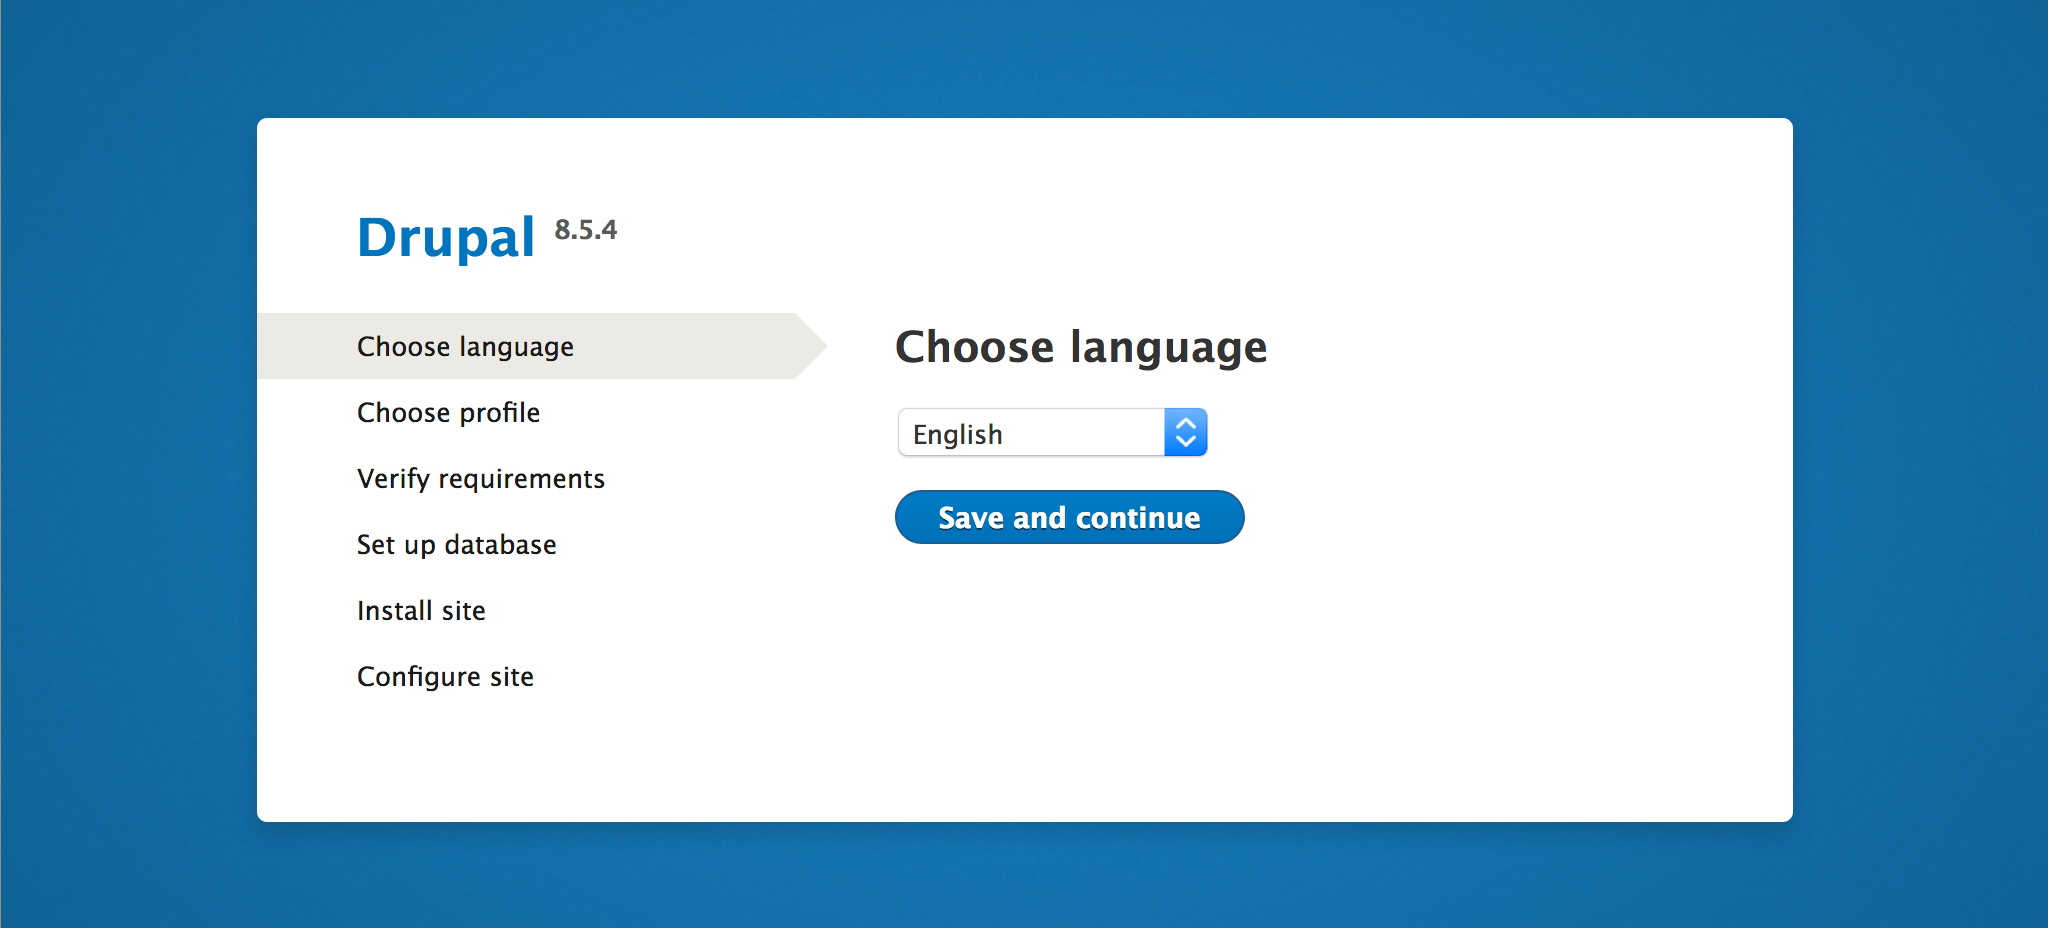Open the Verify requirements step
This screenshot has height=928, width=2048.
click(480, 478)
